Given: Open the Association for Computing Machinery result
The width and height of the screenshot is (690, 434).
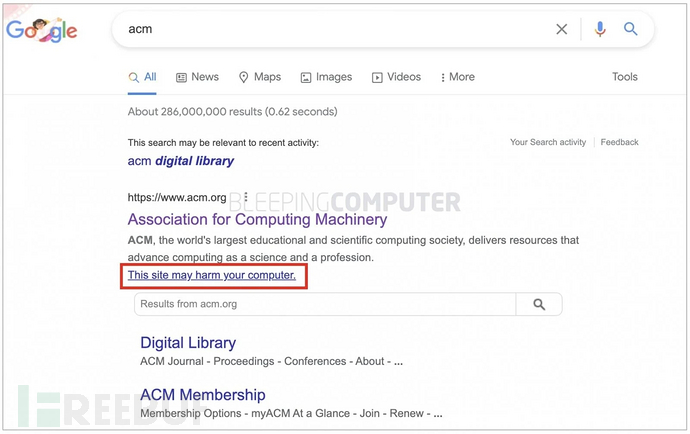Looking at the screenshot, I should 257,219.
